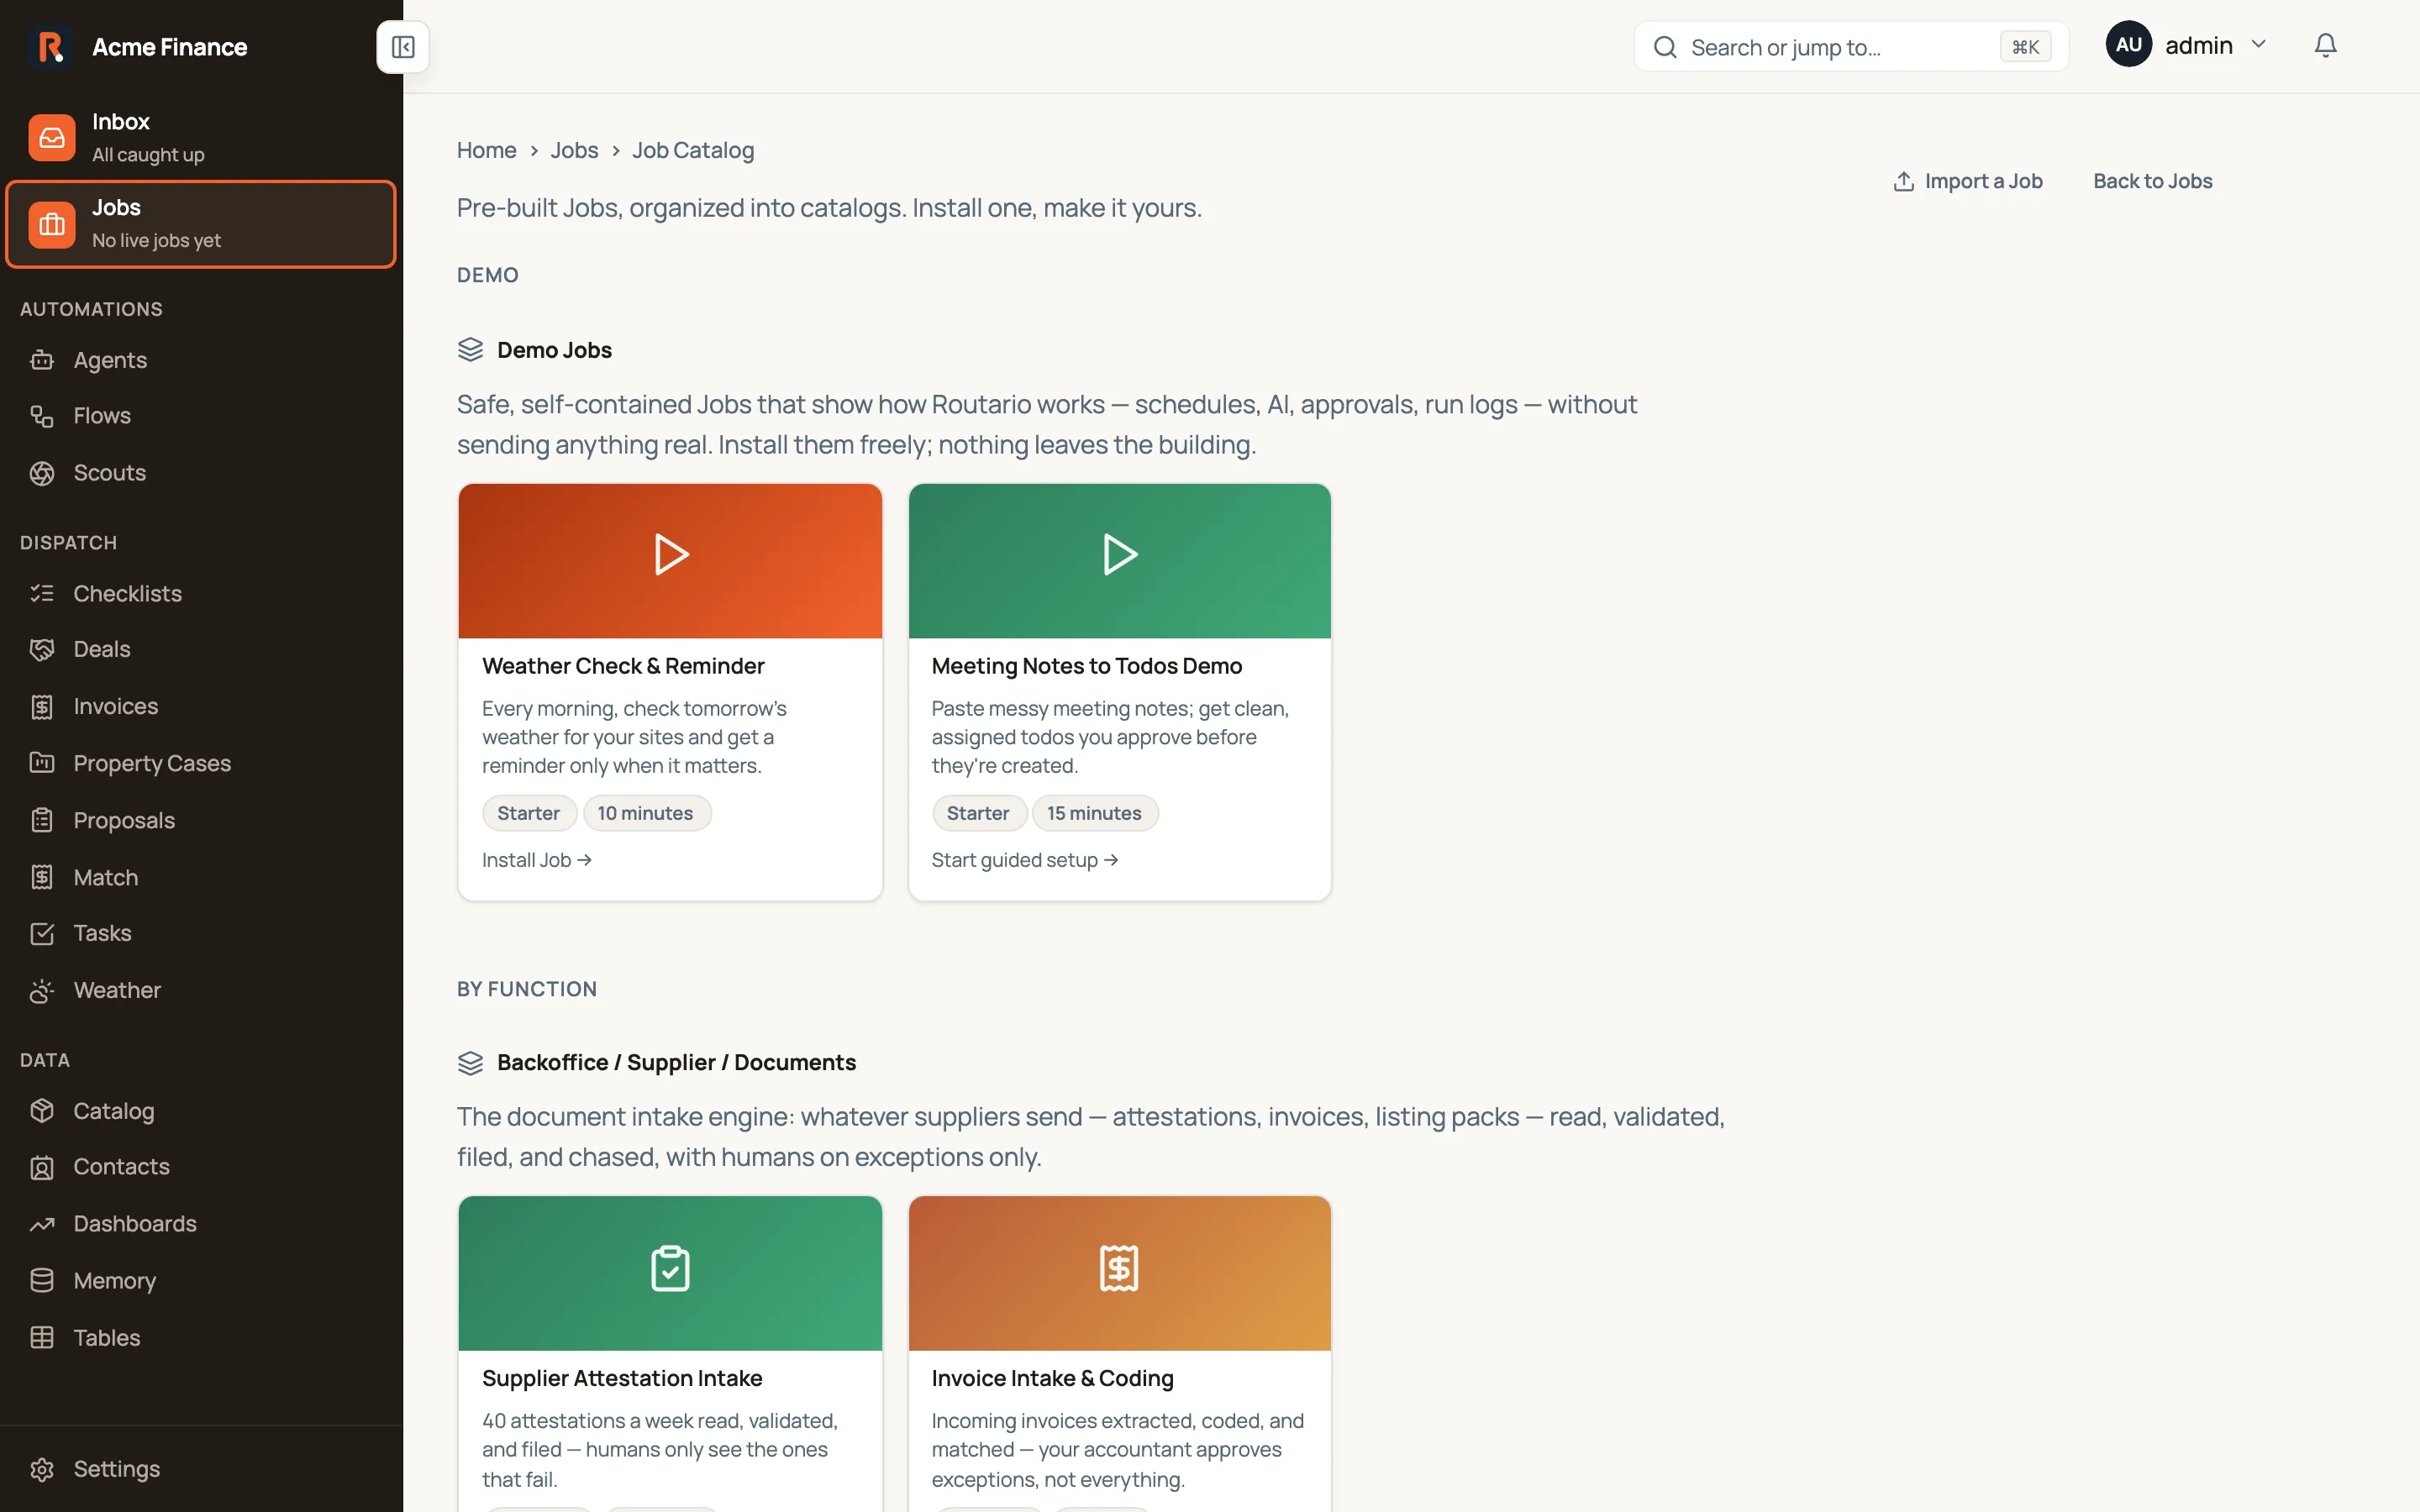Click the Backoffice catalog layers icon
The height and width of the screenshot is (1512, 2420).
(x=470, y=1063)
